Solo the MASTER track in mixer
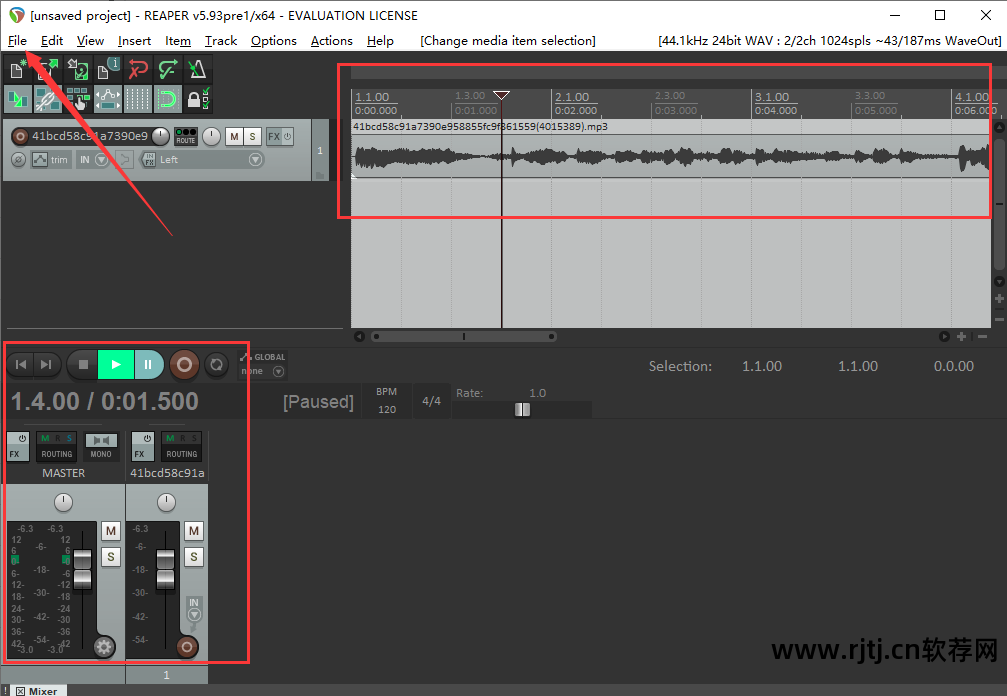1007x696 pixels. click(x=111, y=557)
